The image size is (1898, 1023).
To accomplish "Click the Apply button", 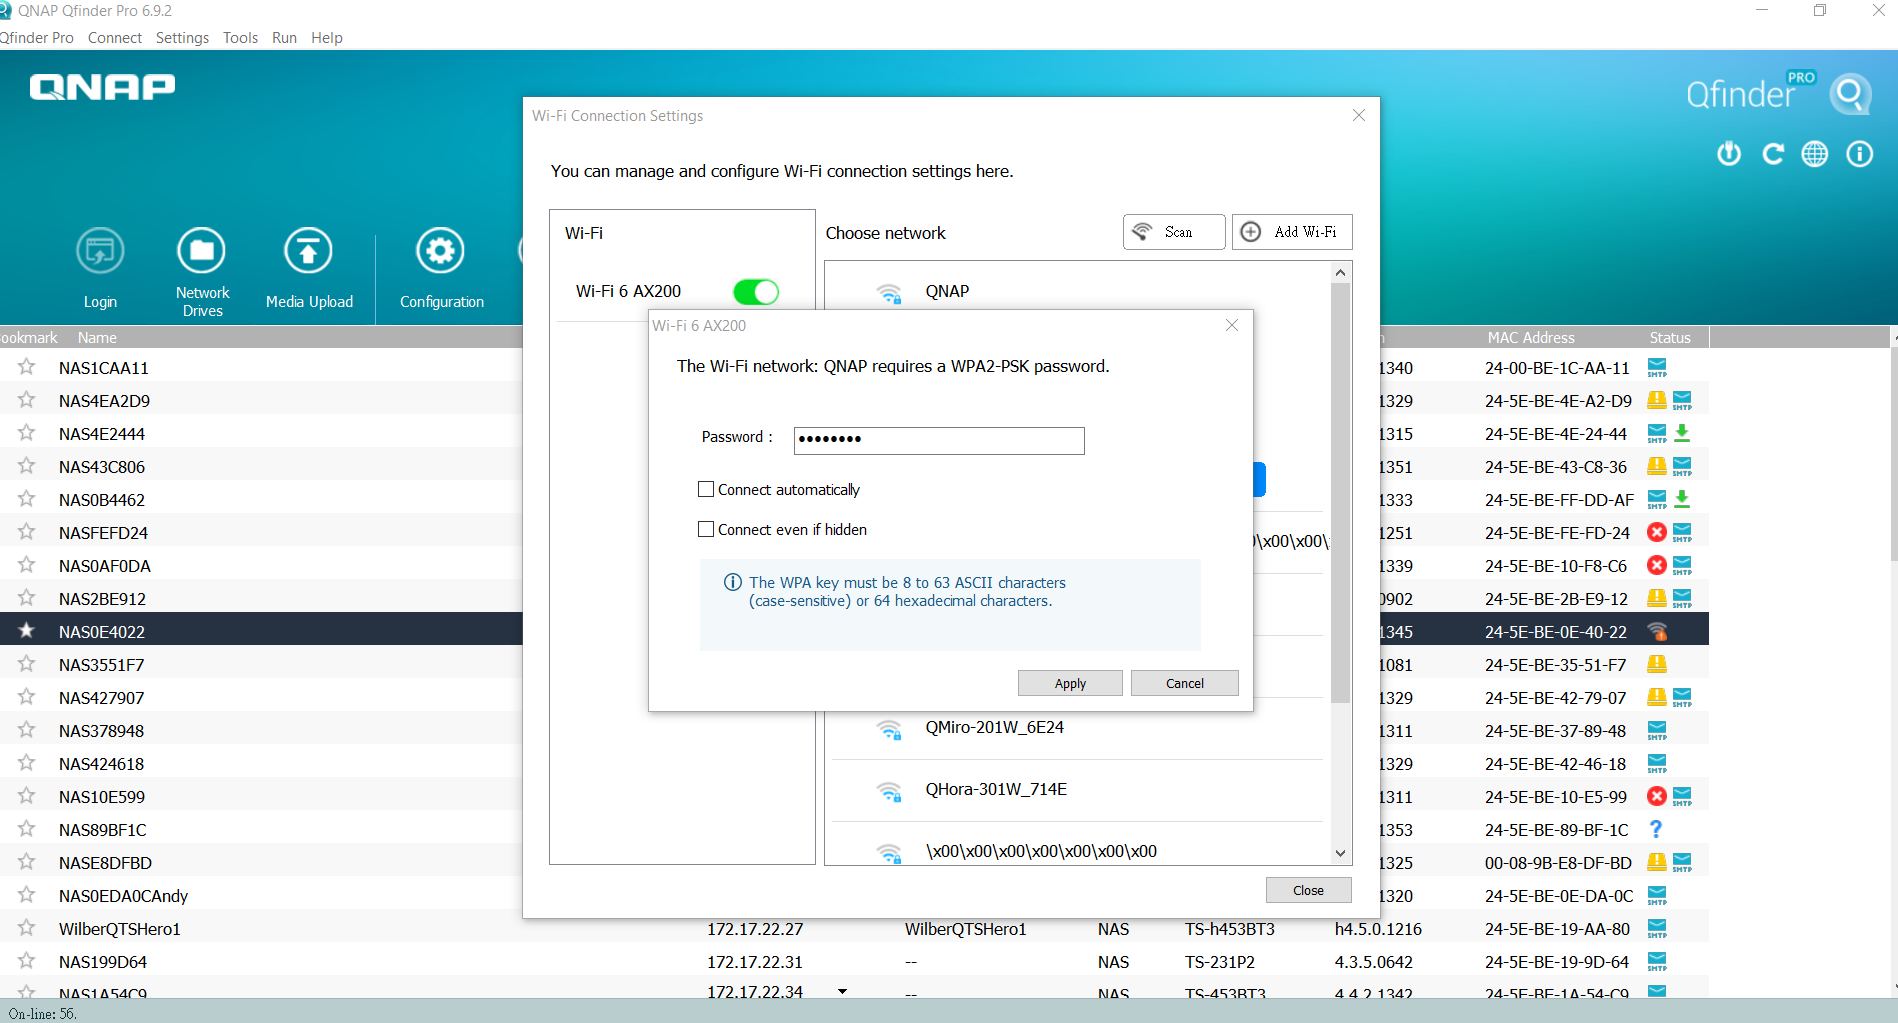I will coord(1070,683).
